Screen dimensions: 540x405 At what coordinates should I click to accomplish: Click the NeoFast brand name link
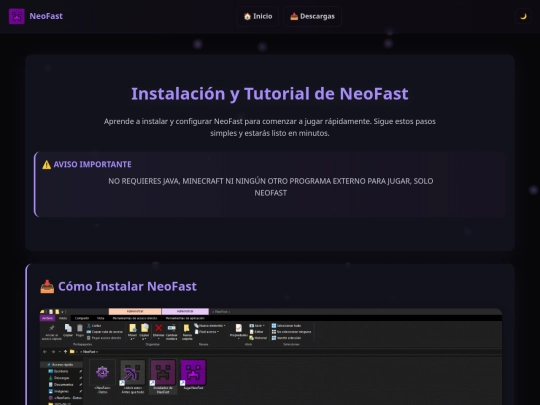[46, 16]
